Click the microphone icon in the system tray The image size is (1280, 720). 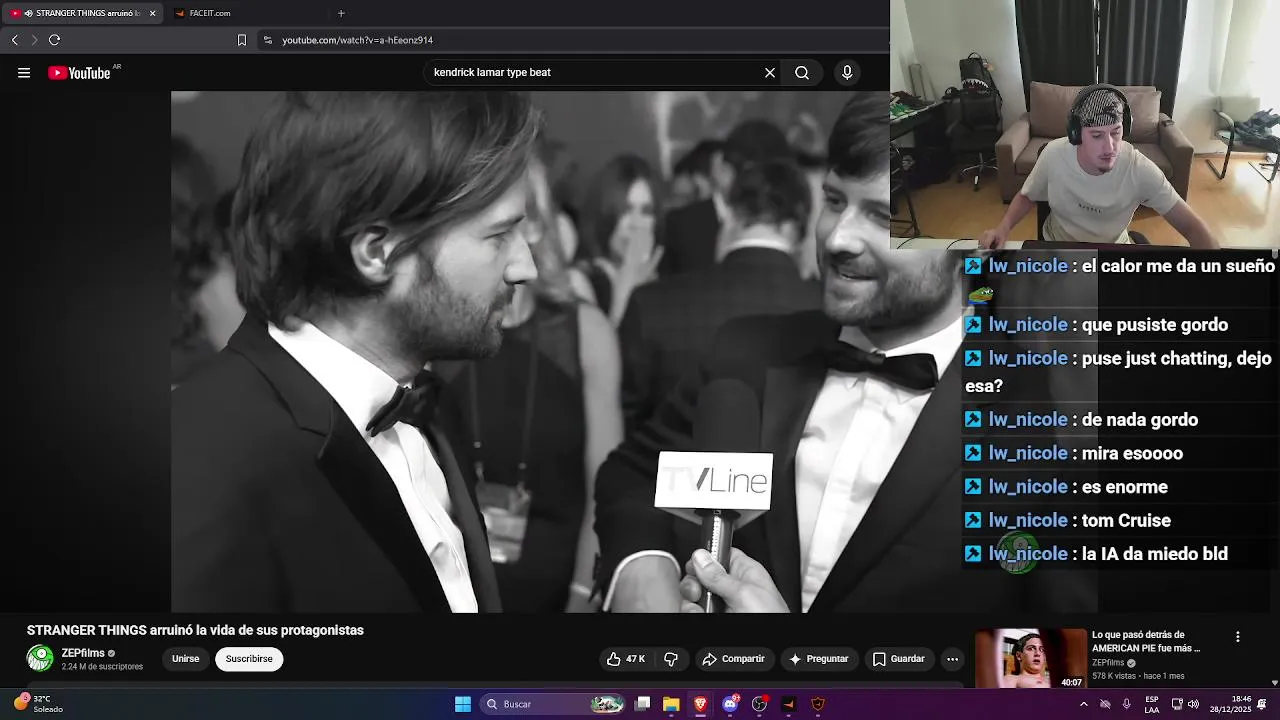click(x=1127, y=704)
